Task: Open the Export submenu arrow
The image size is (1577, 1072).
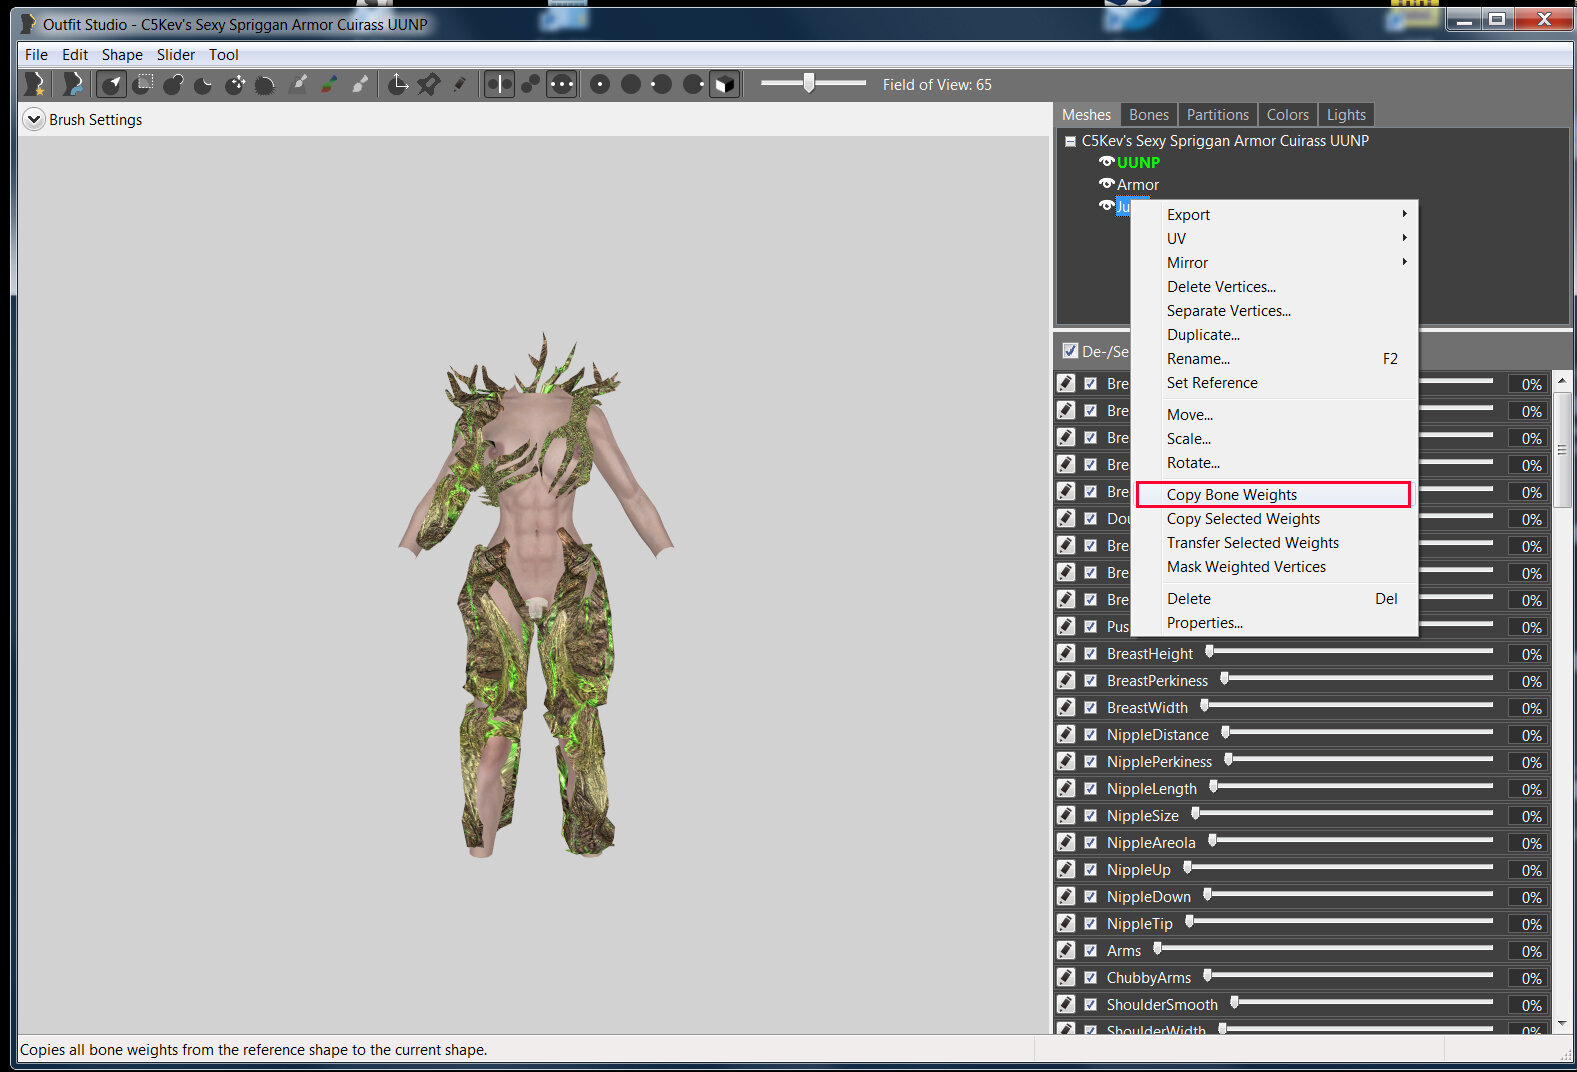Action: (1404, 214)
